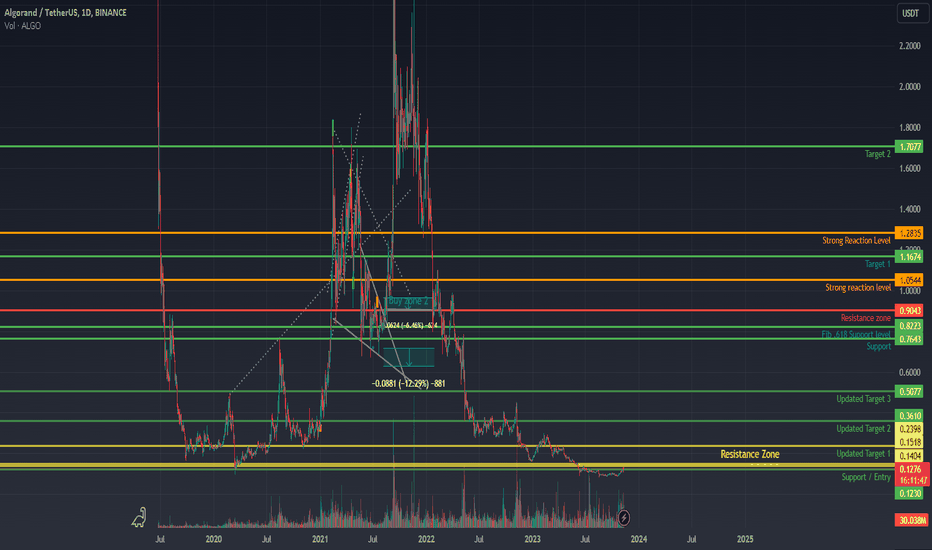Click the 0.6000 price scale tick
The height and width of the screenshot is (550, 932).
pos(909,373)
